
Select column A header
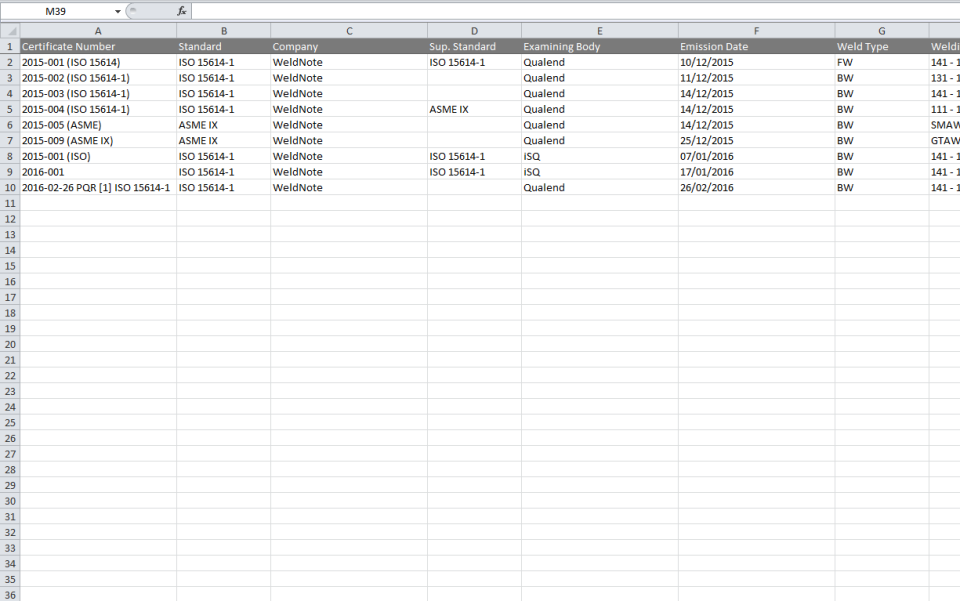(98, 31)
